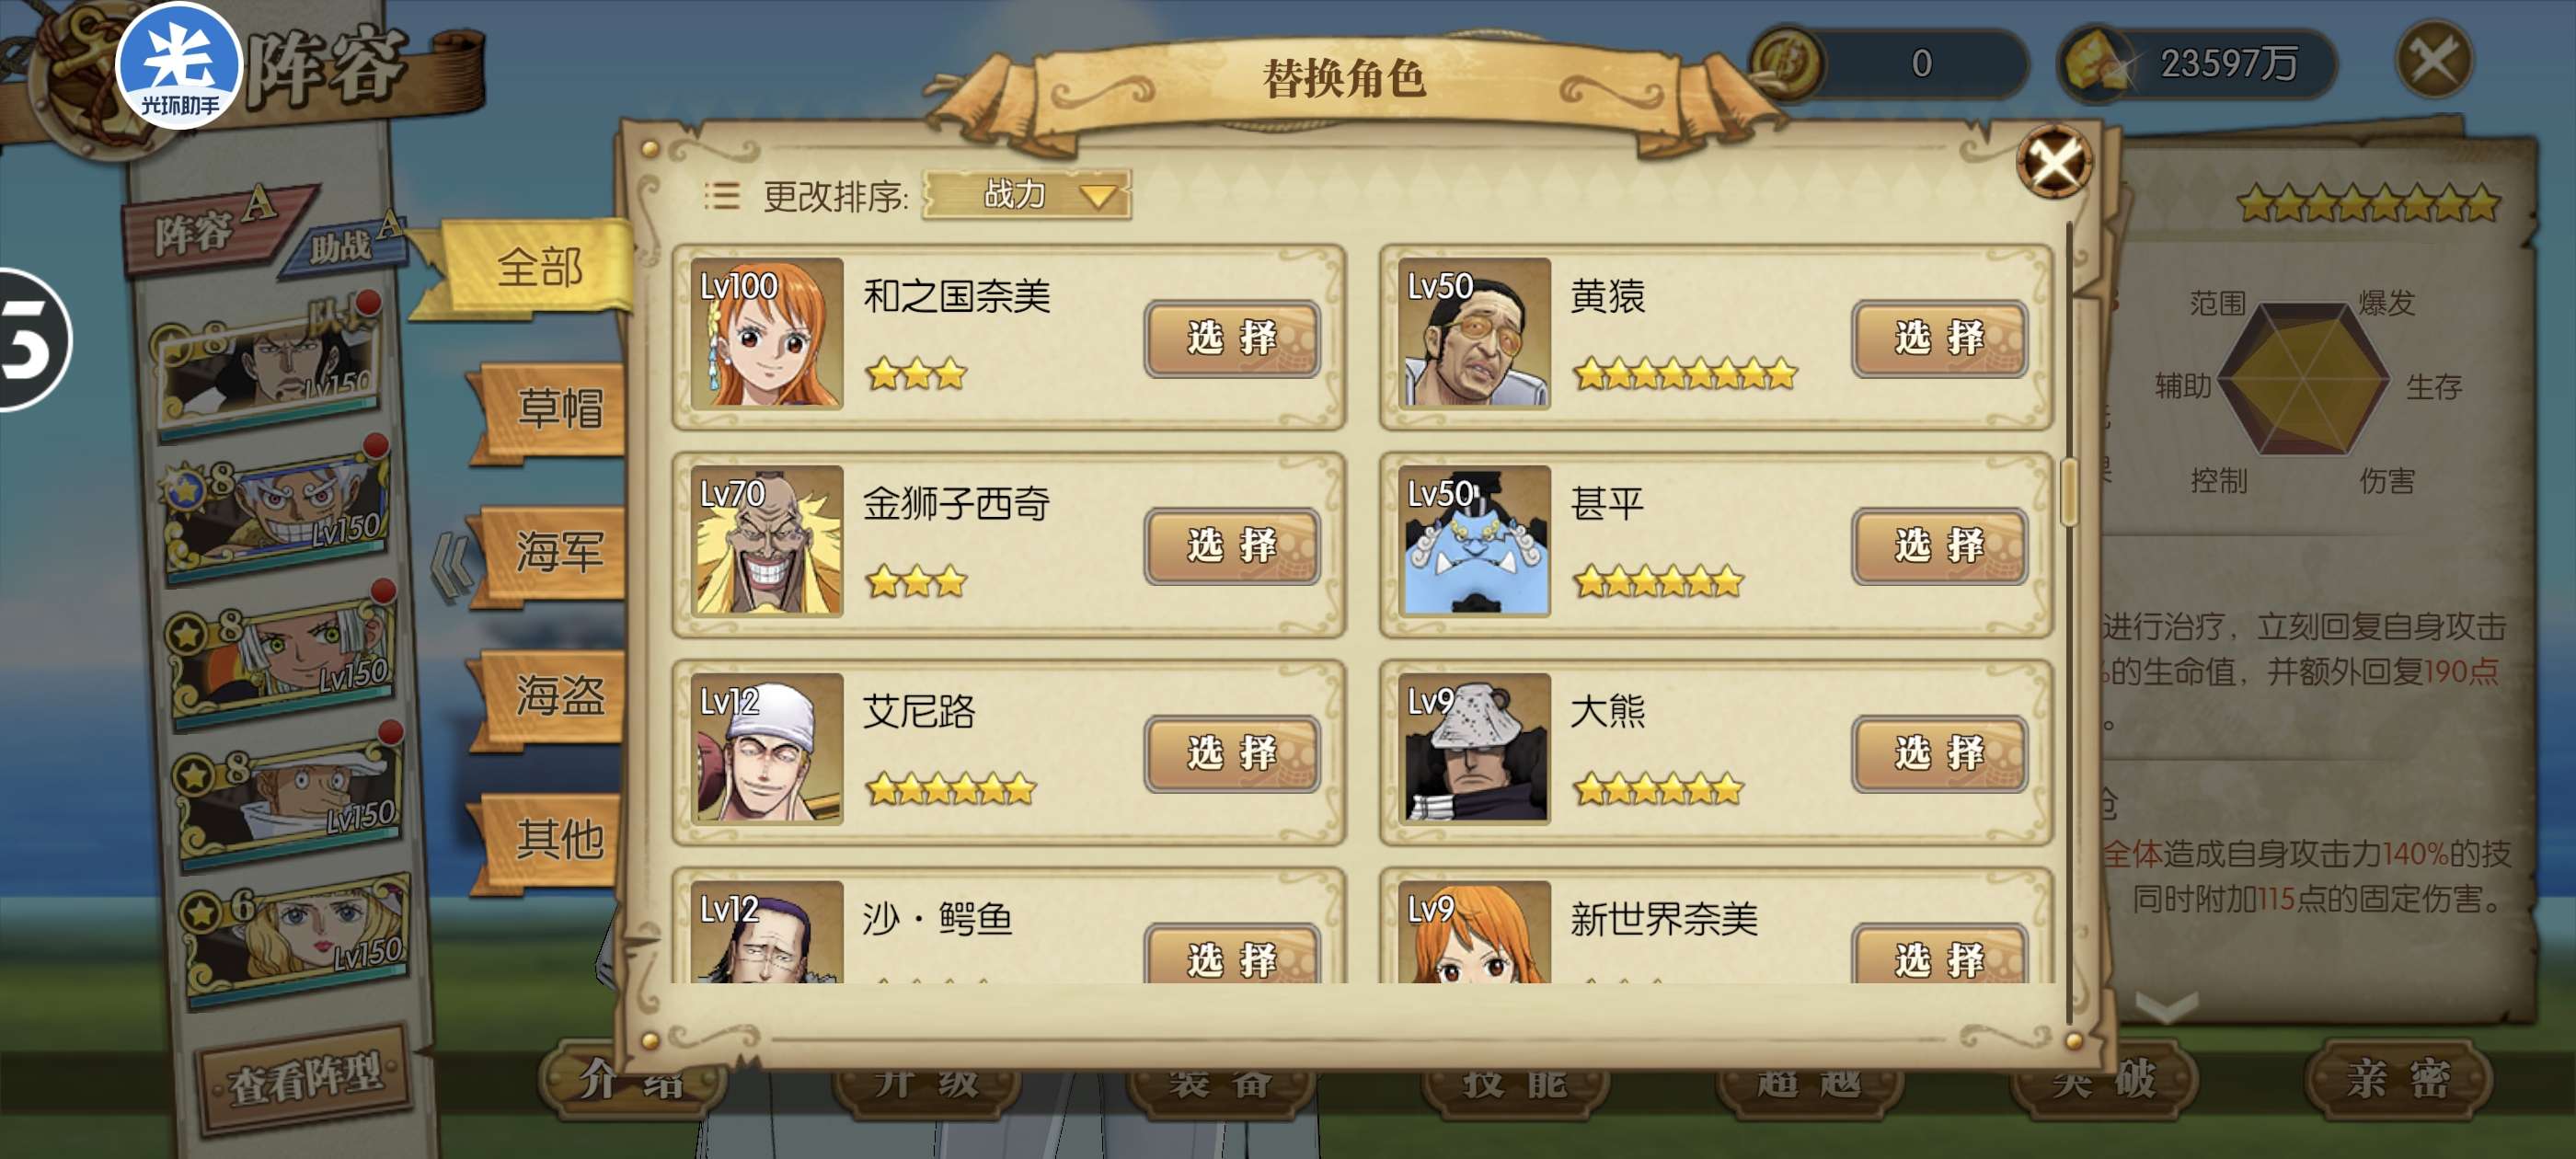Close the 替换角色 dialog with the X icon
2576x1159 pixels.
(2054, 162)
